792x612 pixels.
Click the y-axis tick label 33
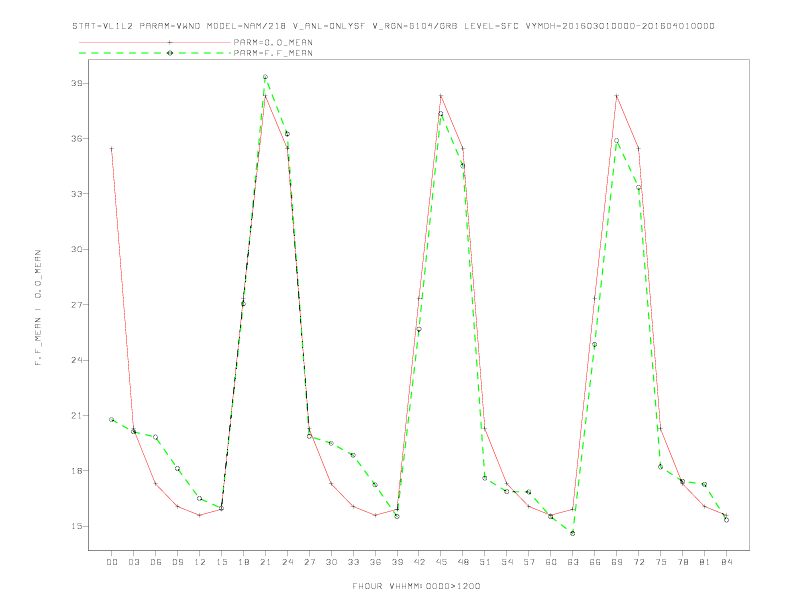pyautogui.click(x=77, y=194)
